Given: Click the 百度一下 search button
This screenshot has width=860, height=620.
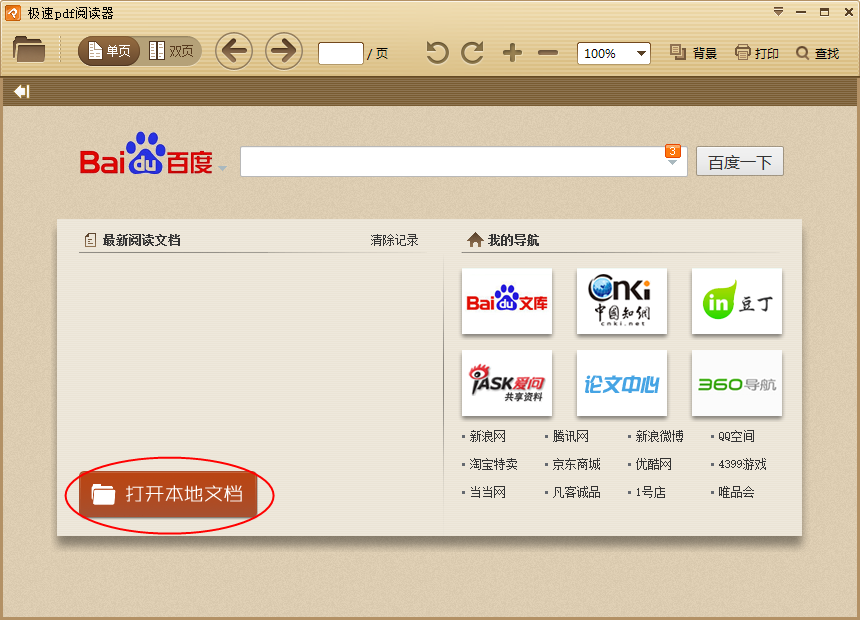Looking at the screenshot, I should pos(740,161).
